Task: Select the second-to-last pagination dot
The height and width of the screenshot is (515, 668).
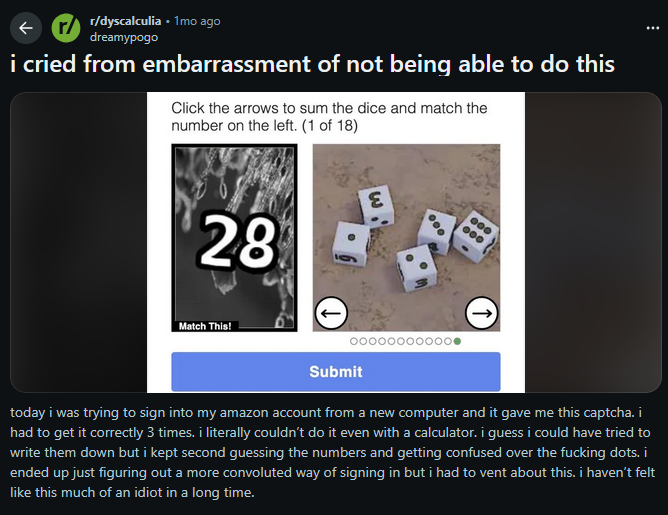Action: tap(448, 341)
